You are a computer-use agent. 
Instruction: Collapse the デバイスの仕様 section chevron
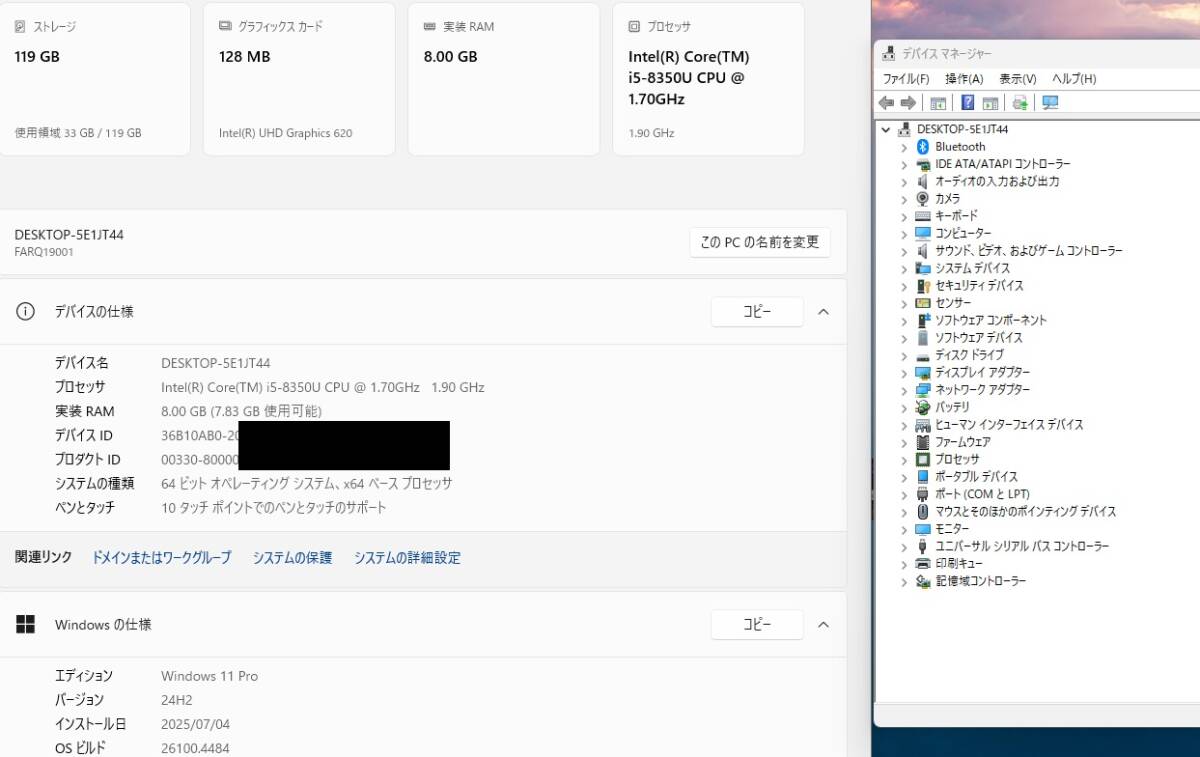pos(823,312)
